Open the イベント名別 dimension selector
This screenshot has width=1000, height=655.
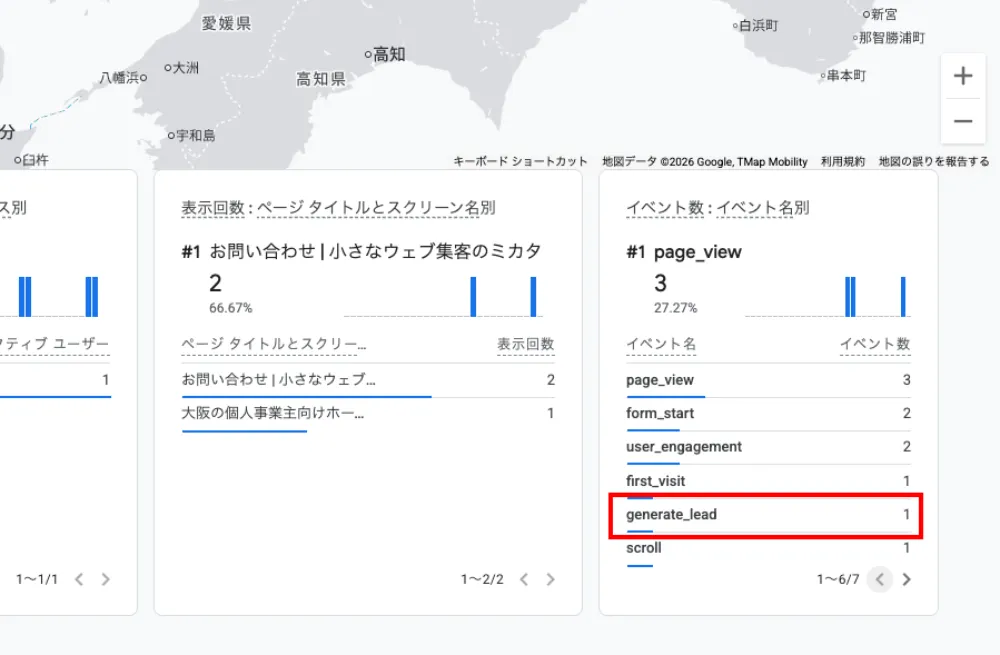click(763, 208)
